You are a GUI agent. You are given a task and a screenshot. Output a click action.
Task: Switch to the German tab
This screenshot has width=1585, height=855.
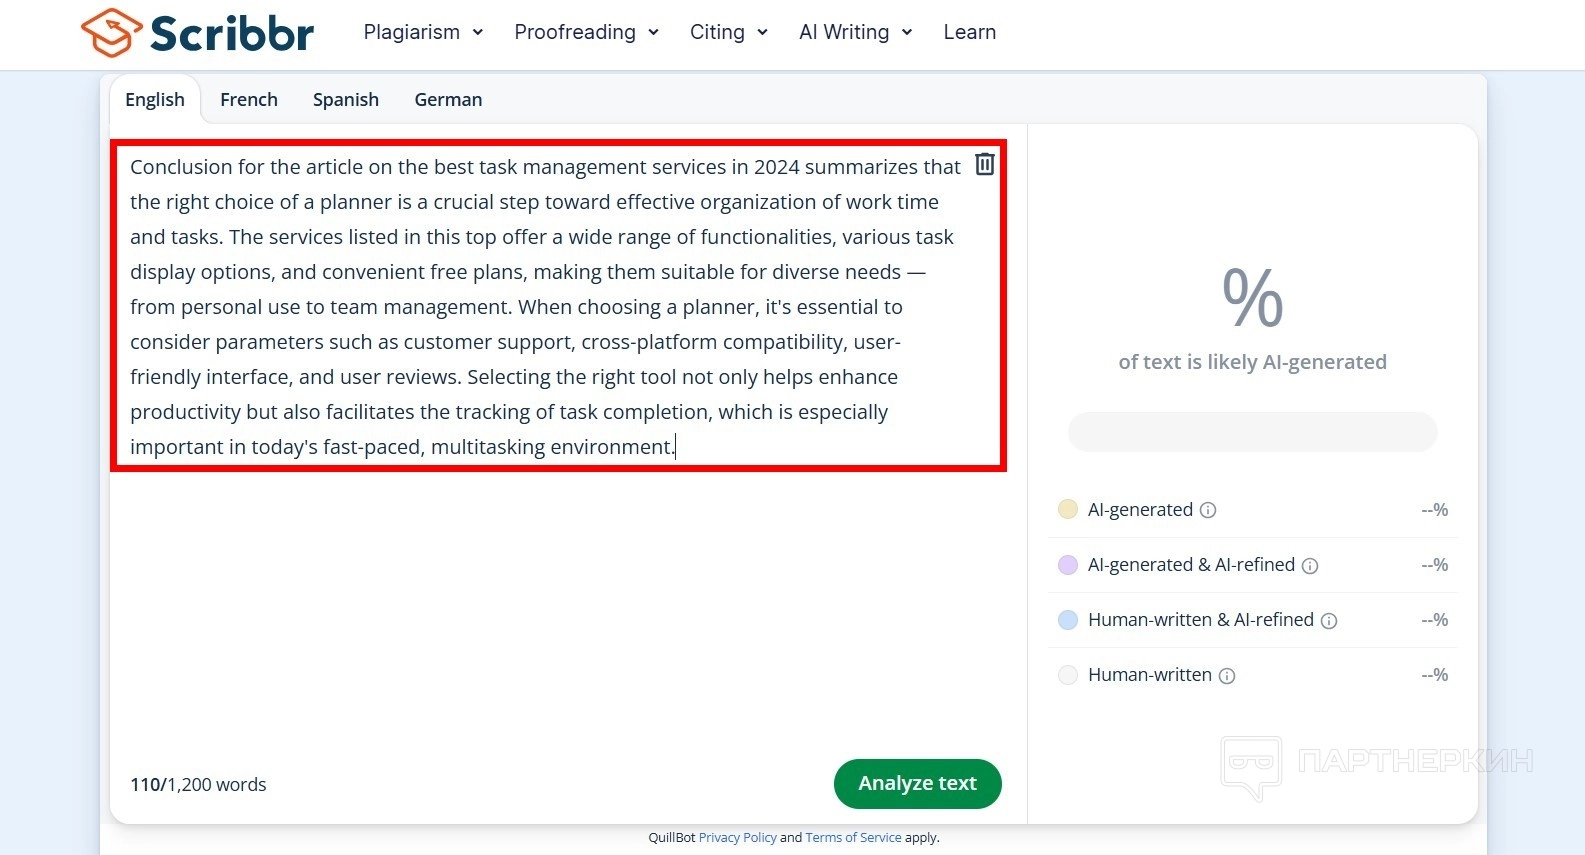448,100
